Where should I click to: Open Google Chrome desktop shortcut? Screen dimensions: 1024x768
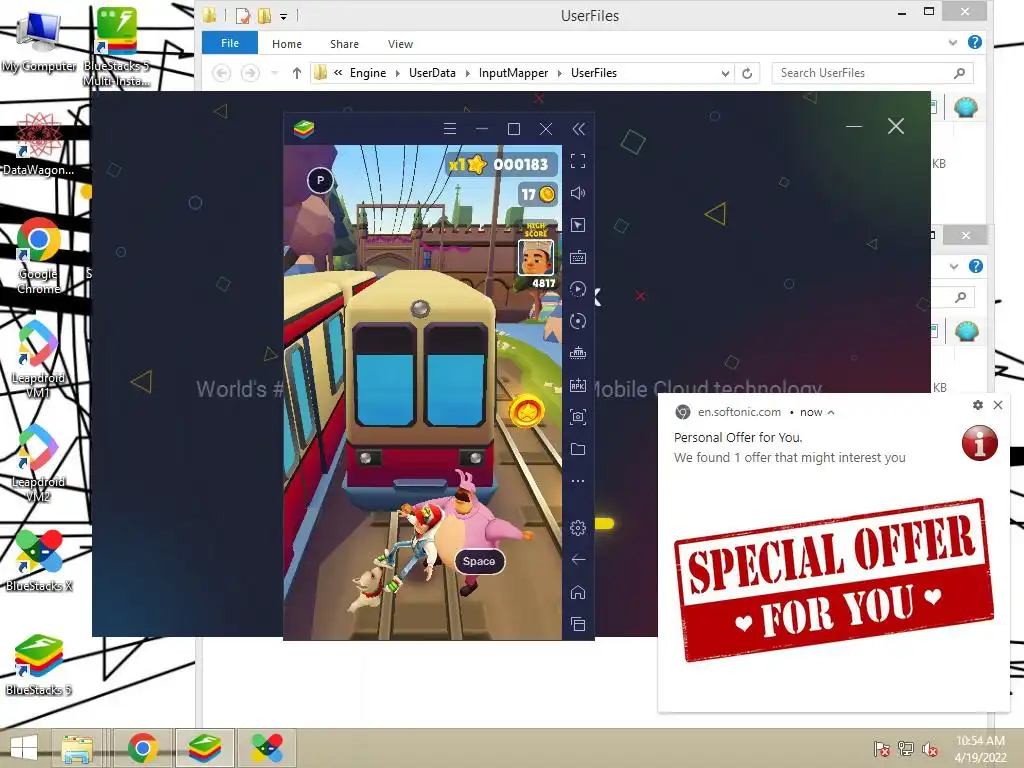[x=39, y=256]
